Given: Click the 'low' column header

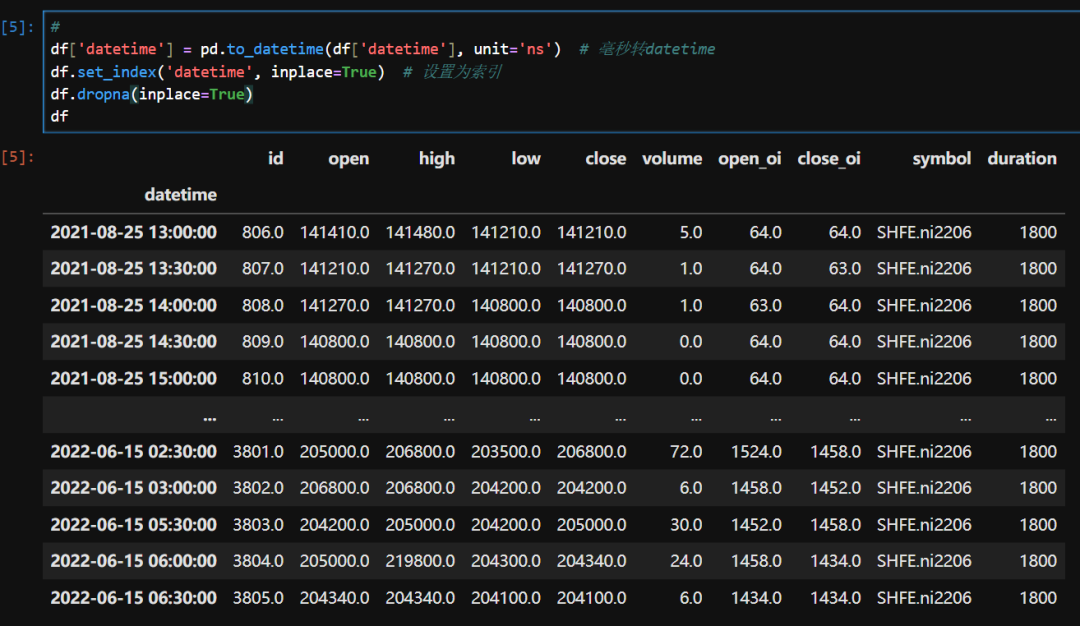Looking at the screenshot, I should coord(526,158).
